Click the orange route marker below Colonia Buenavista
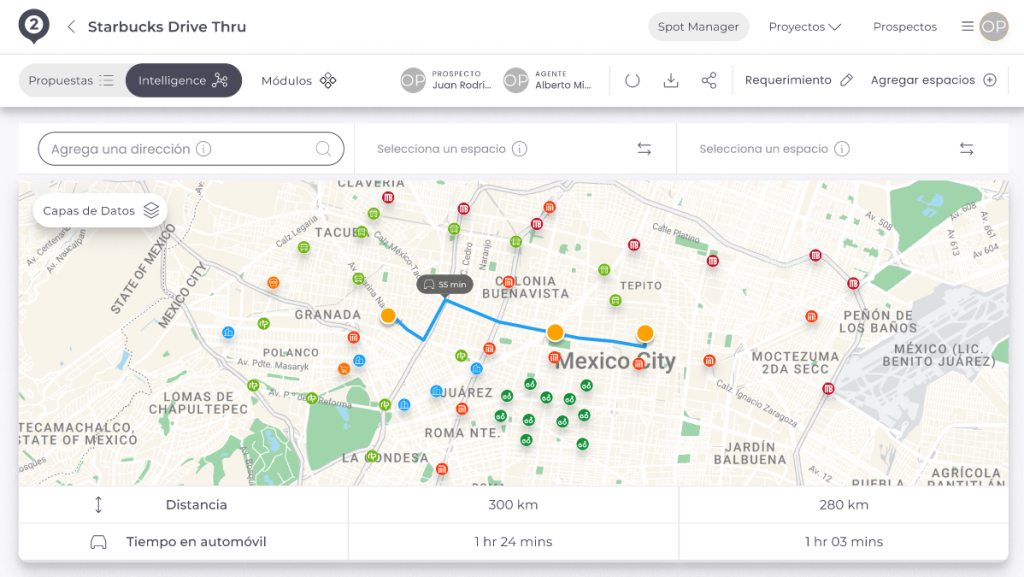Image resolution: width=1024 pixels, height=577 pixels. coord(555,332)
